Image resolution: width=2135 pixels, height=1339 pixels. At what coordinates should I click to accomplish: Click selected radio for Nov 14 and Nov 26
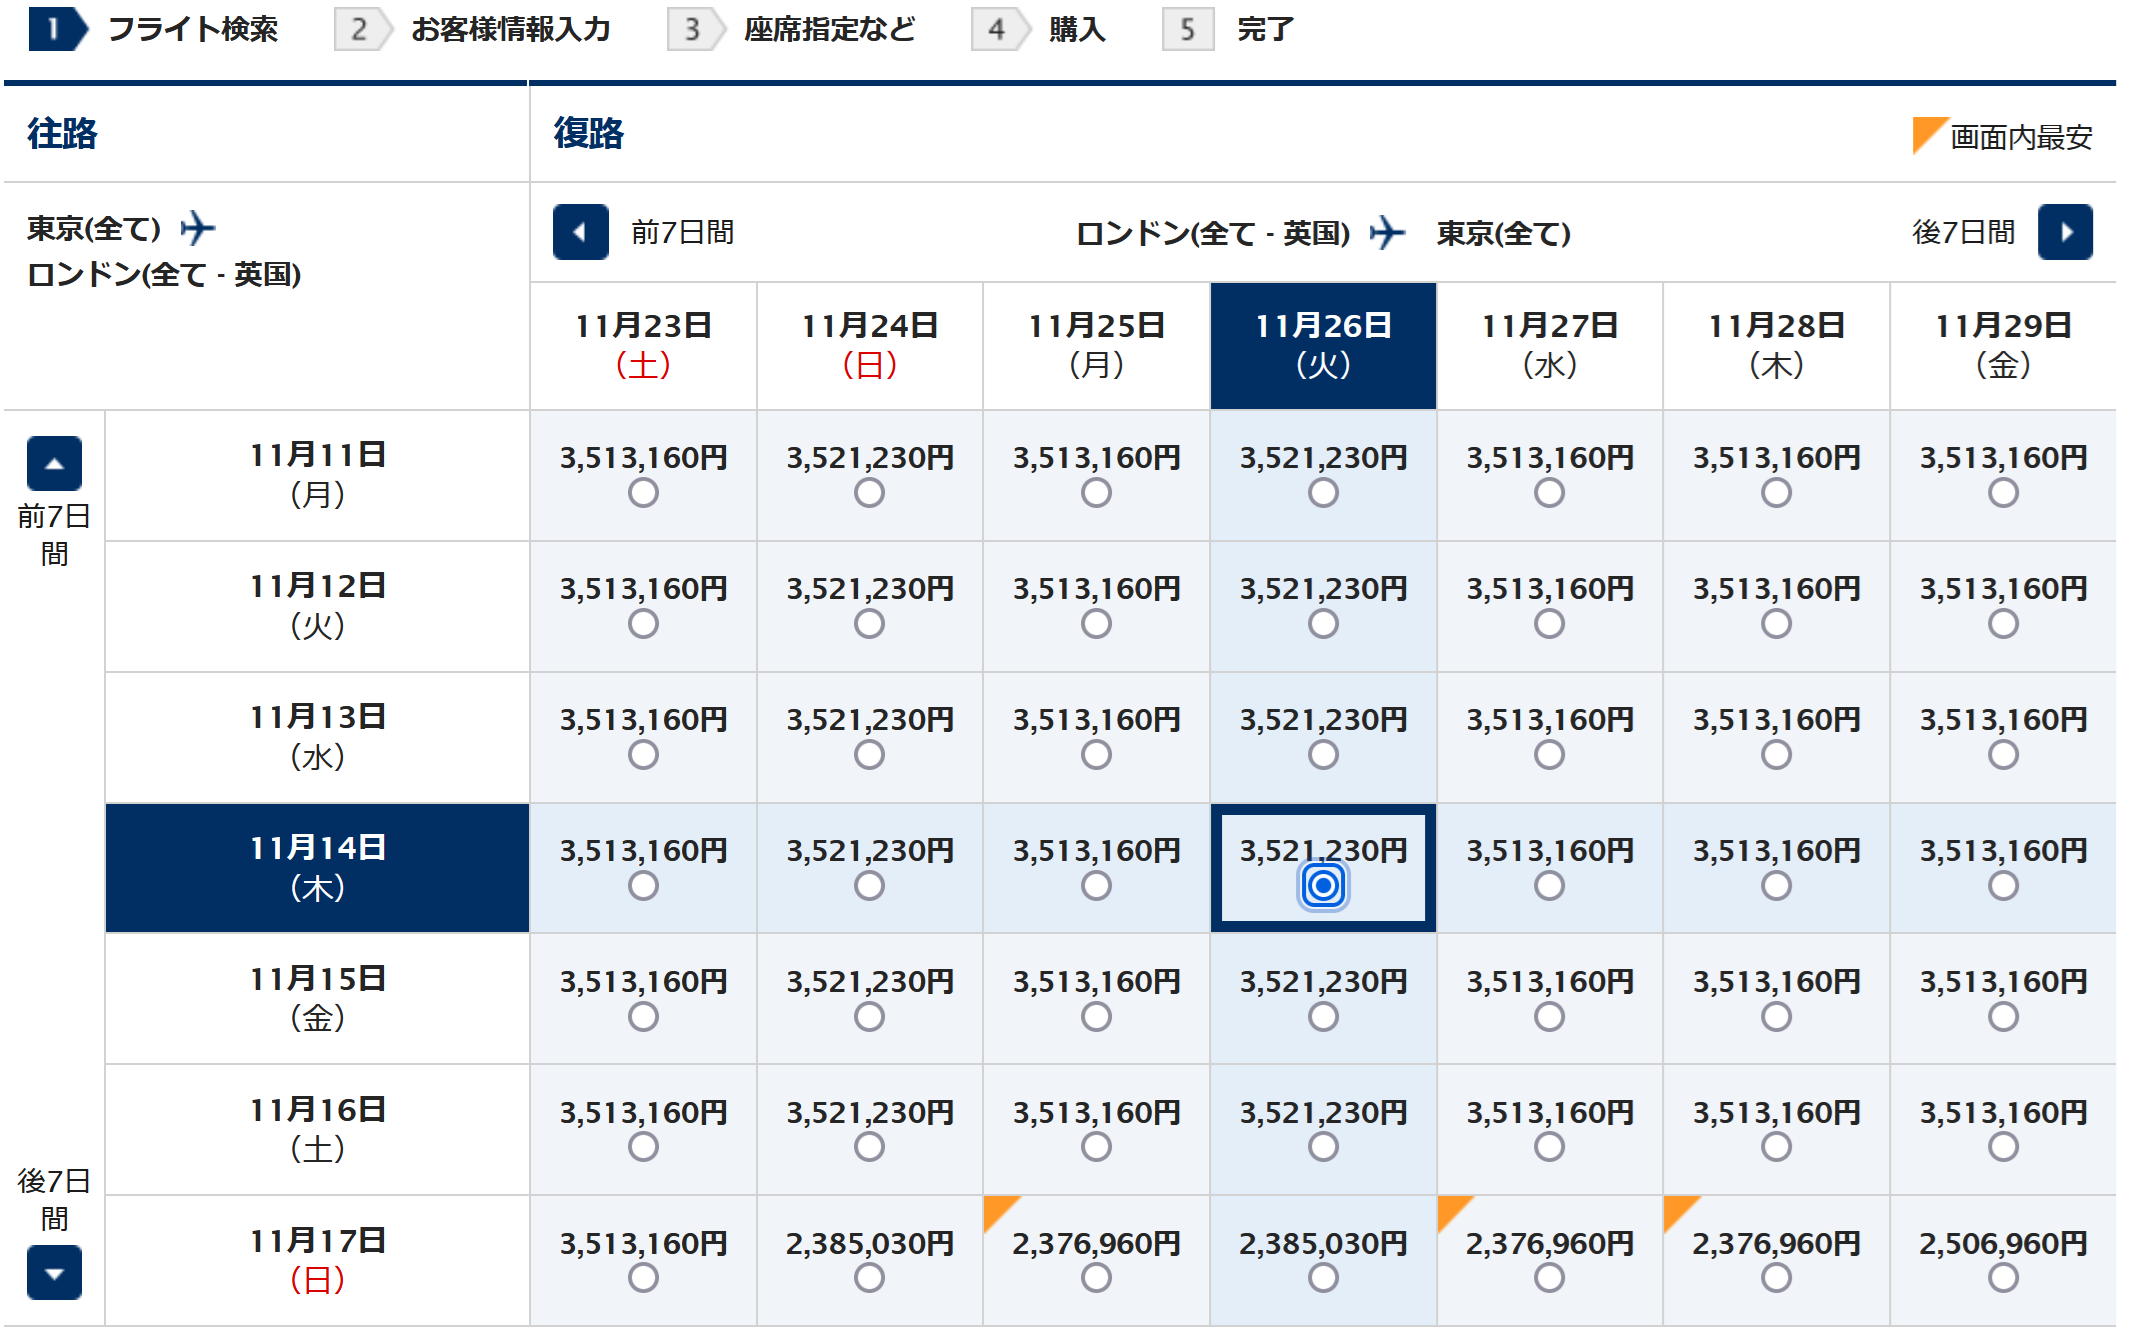coord(1323,885)
